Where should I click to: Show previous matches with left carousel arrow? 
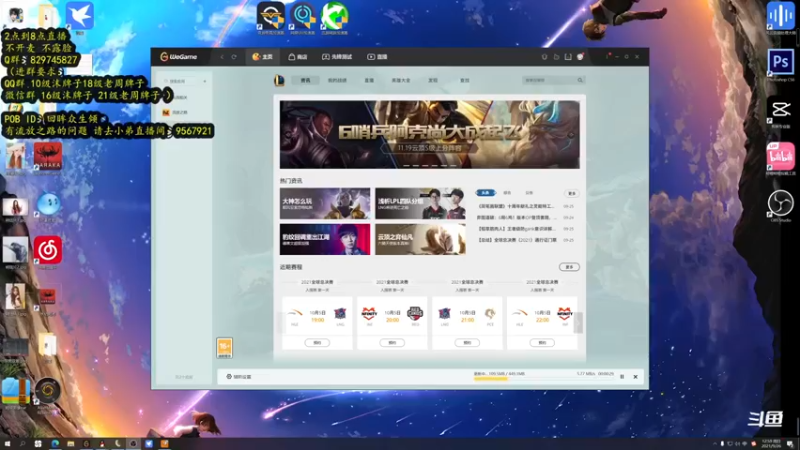pyautogui.click(x=280, y=322)
